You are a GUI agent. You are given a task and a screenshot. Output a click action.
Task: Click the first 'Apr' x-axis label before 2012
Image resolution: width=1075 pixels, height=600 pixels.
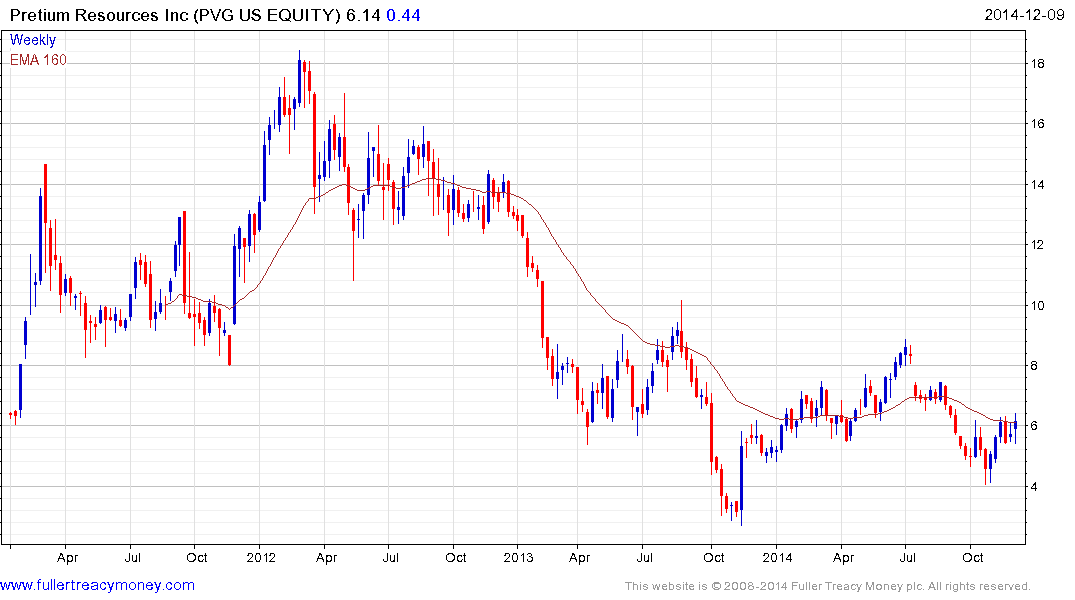click(67, 557)
